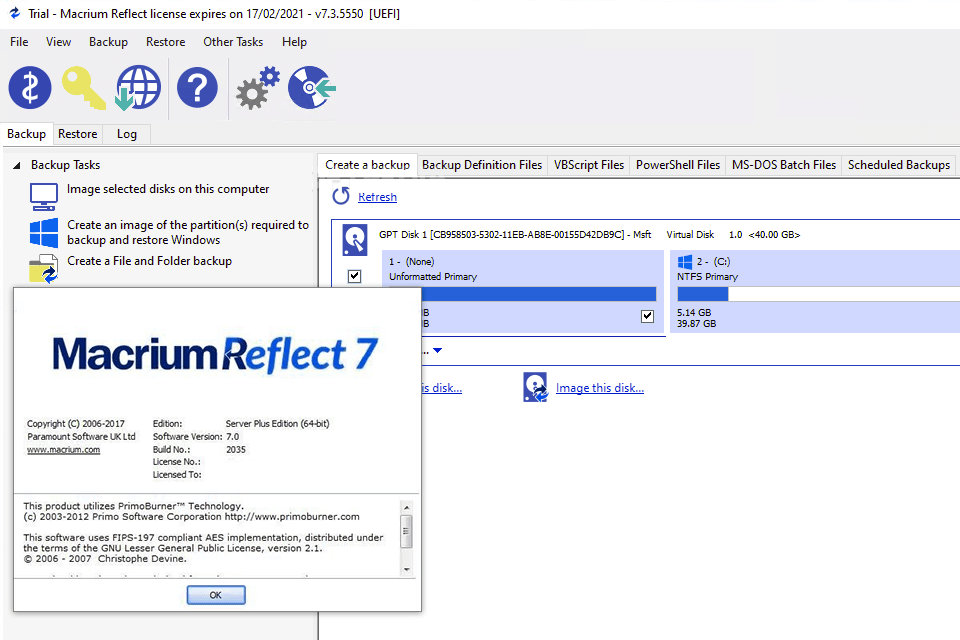960x640 pixels.
Task: Click the rescue media disc icon
Action: (x=312, y=88)
